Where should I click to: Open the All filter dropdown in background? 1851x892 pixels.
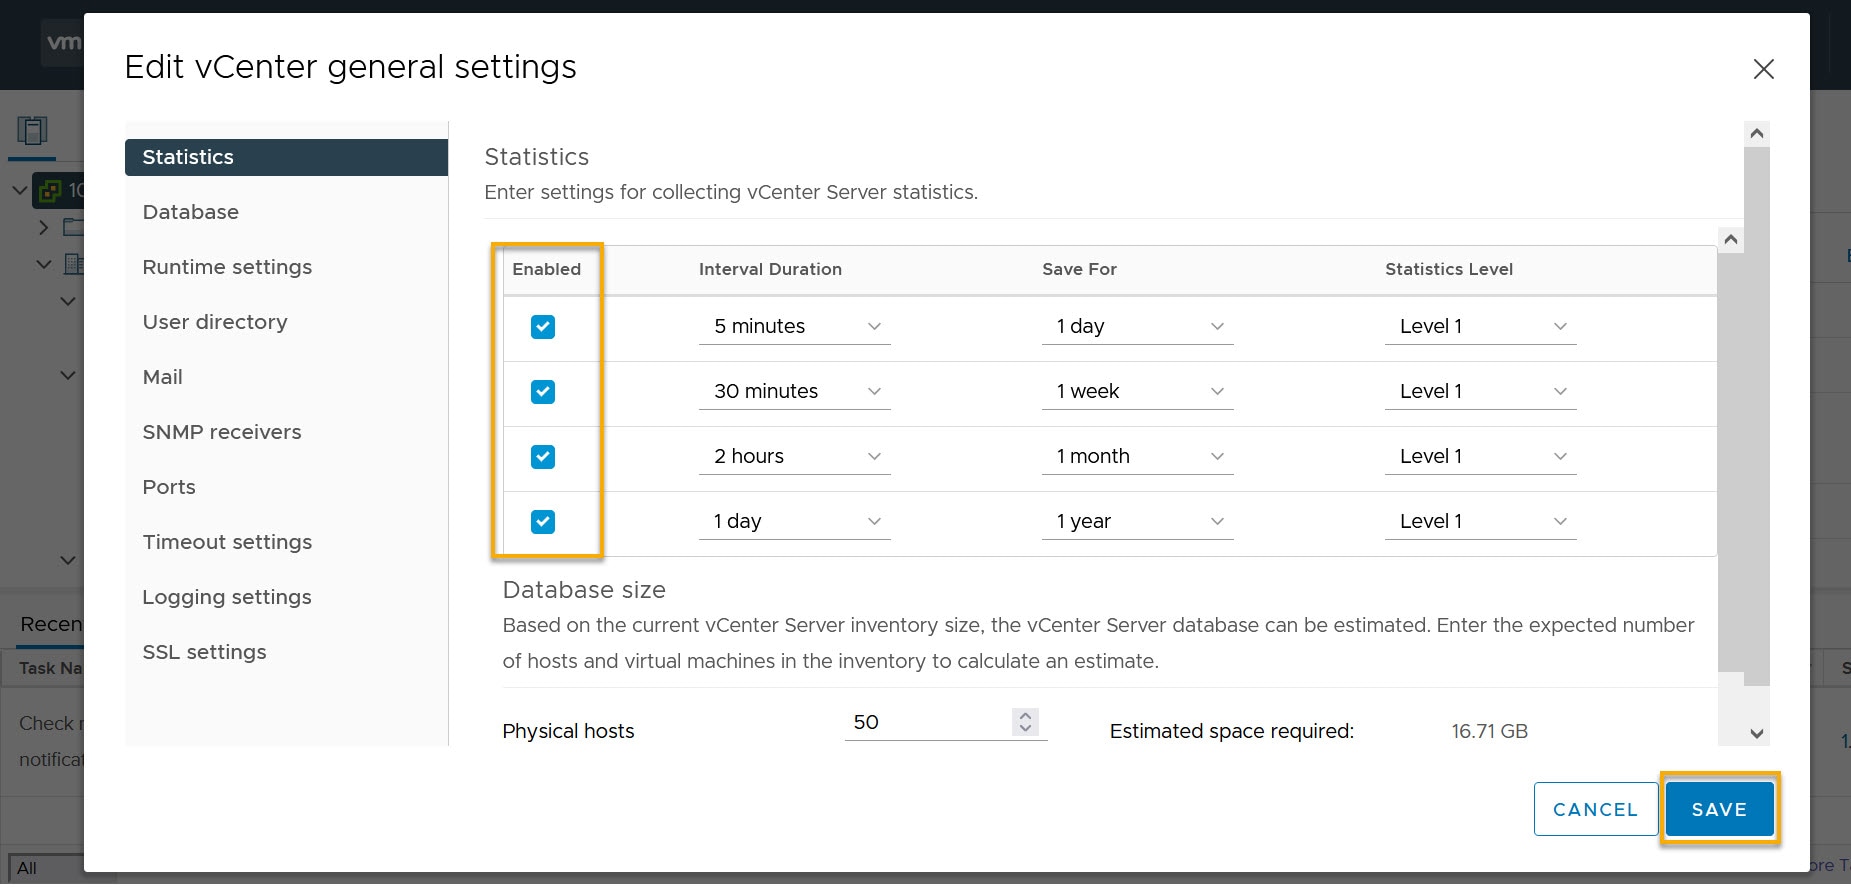pyautogui.click(x=46, y=868)
